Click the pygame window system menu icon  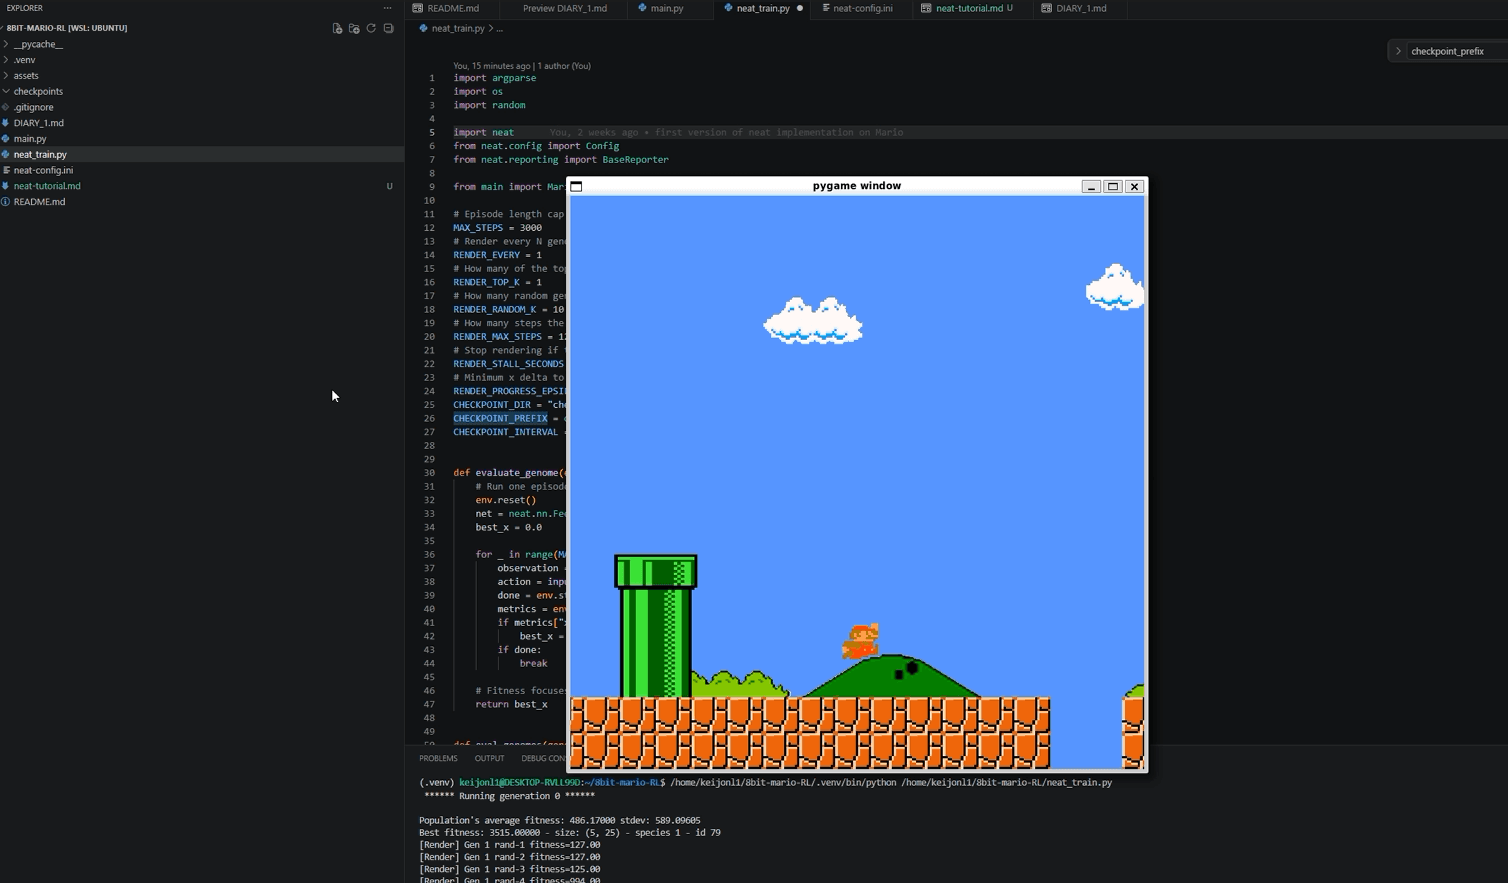[577, 186]
